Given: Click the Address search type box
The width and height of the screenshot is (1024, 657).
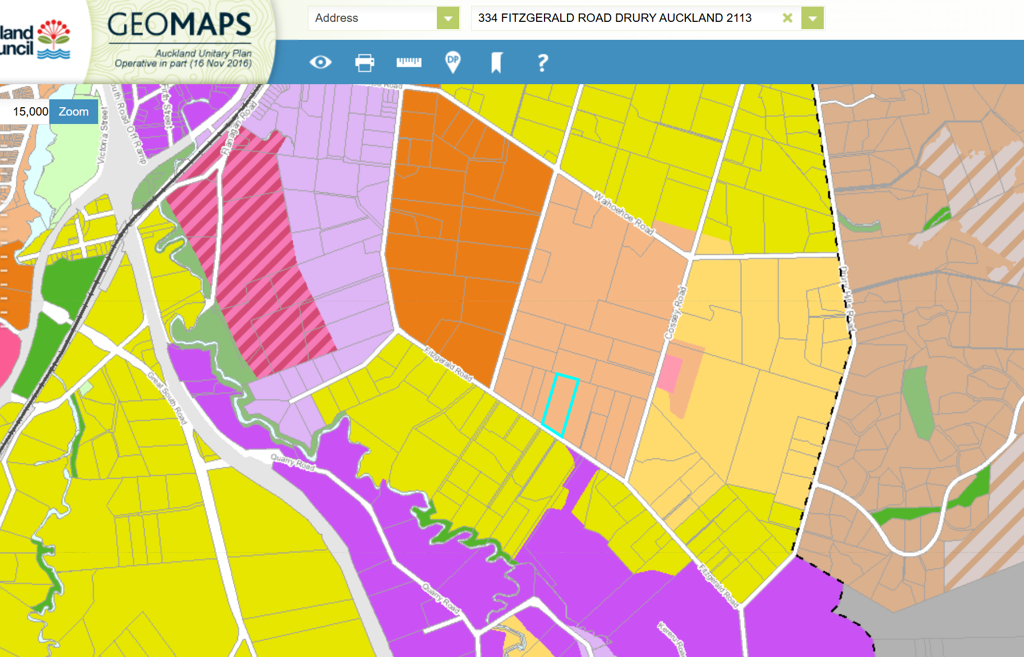Looking at the screenshot, I should 370,18.
